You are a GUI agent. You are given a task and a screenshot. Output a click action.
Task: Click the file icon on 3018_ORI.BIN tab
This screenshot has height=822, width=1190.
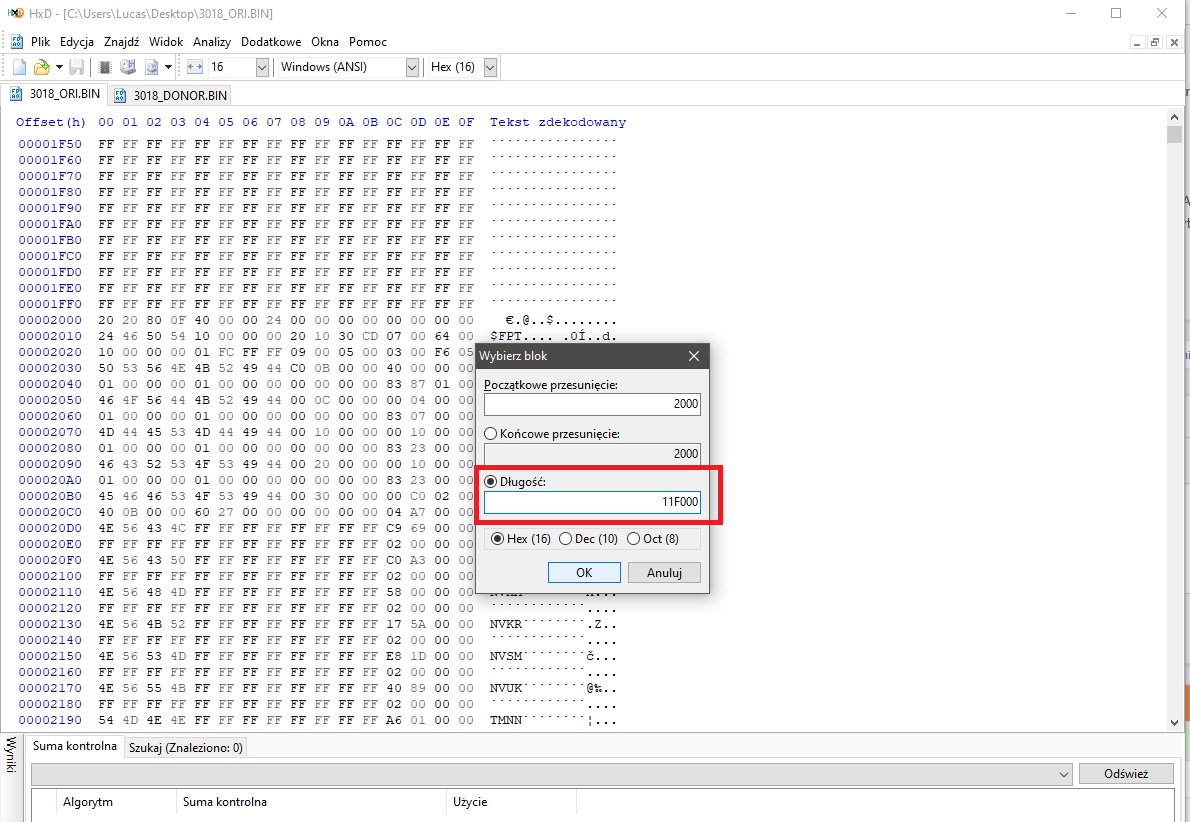pyautogui.click(x=16, y=95)
